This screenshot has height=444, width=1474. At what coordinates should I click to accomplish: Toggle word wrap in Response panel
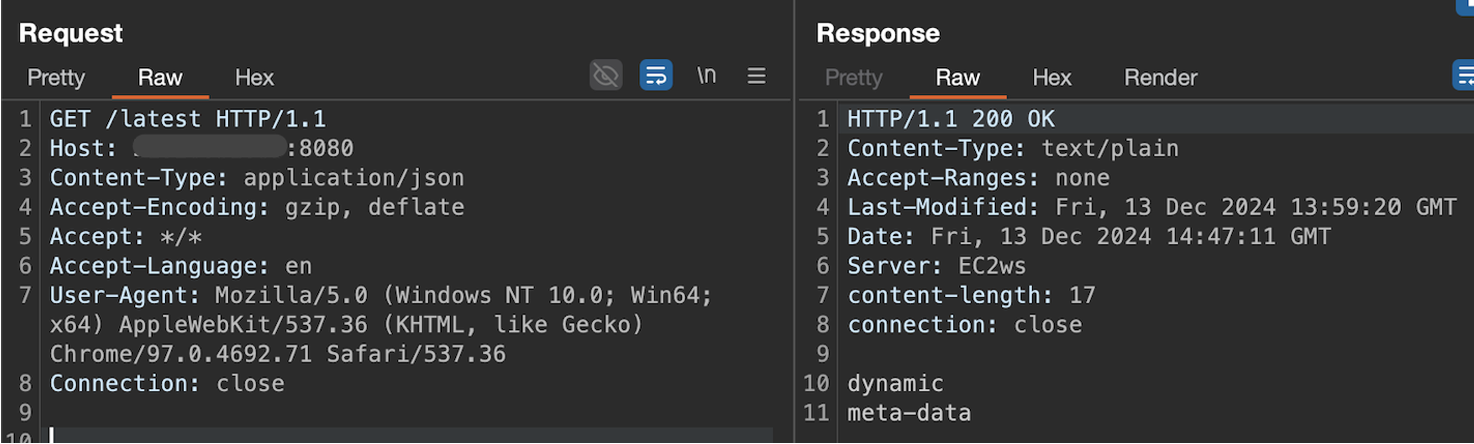click(x=1464, y=76)
